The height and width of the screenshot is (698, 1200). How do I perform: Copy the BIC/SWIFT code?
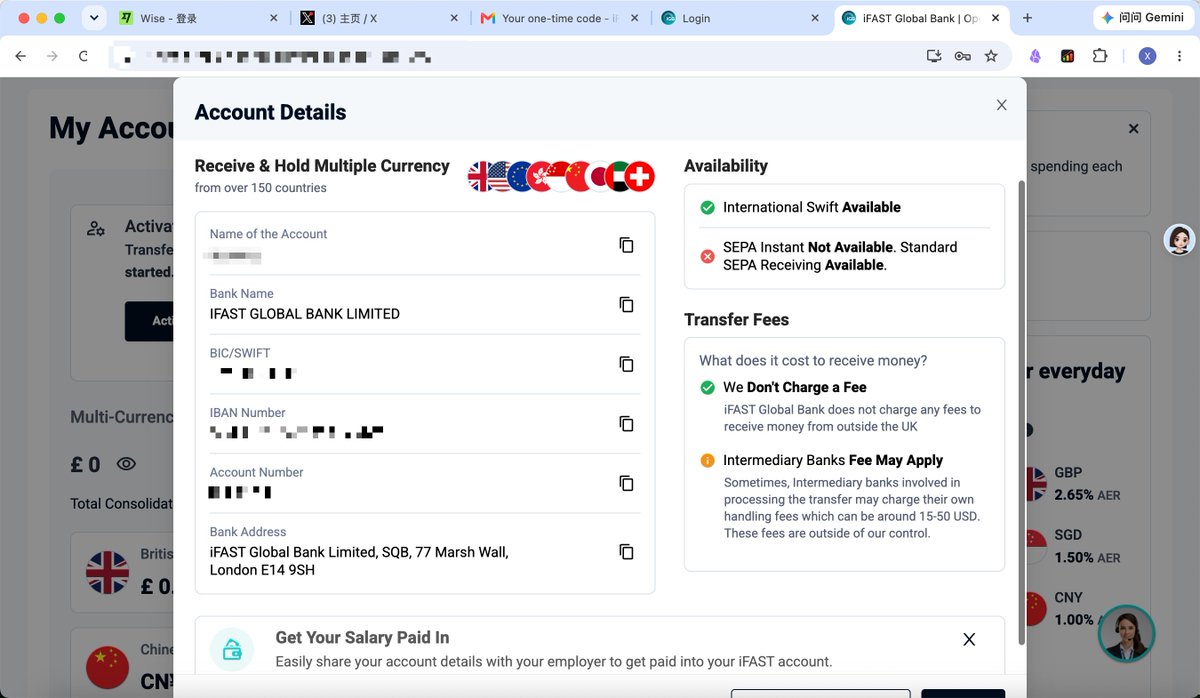pos(626,364)
